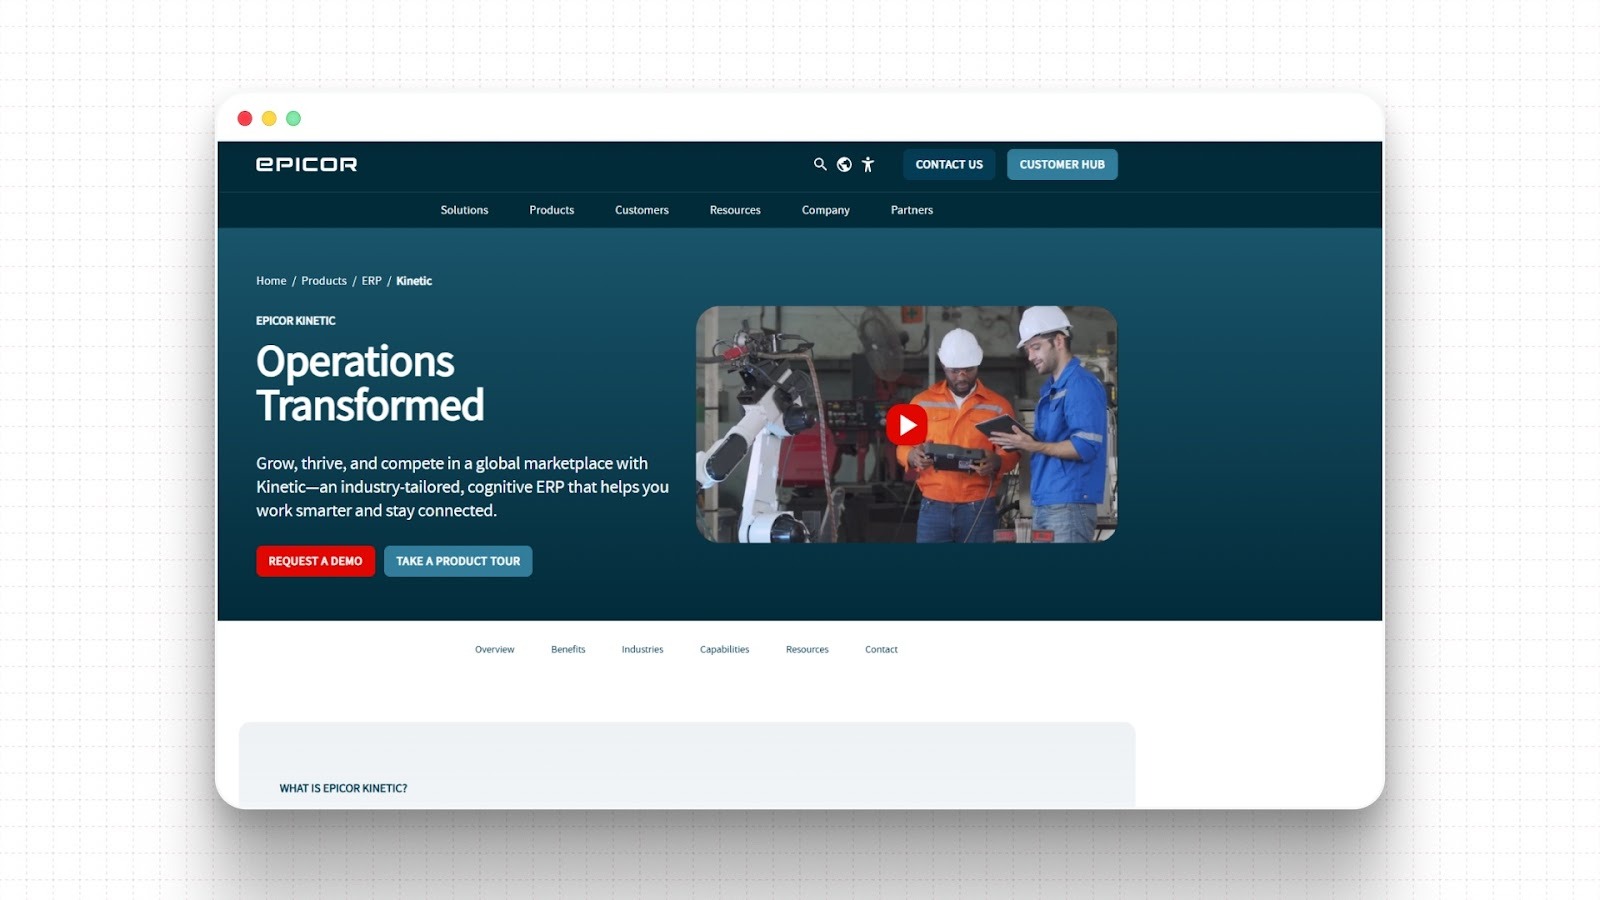
Task: Open the site search icon
Action: [x=820, y=164]
